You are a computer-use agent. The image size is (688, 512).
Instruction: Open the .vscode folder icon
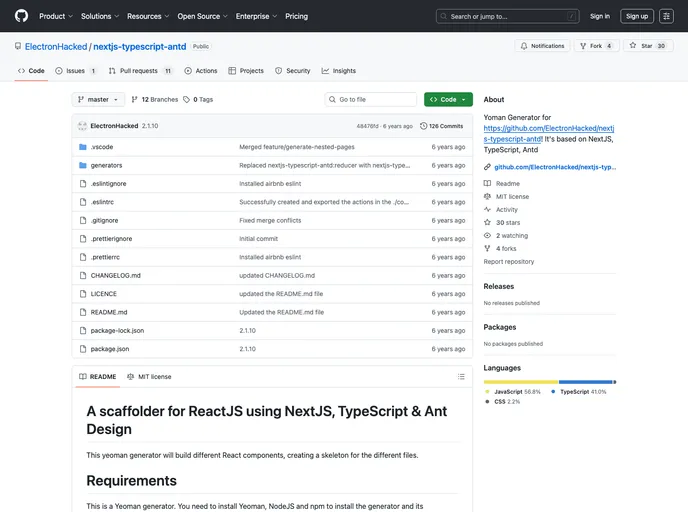coord(82,147)
